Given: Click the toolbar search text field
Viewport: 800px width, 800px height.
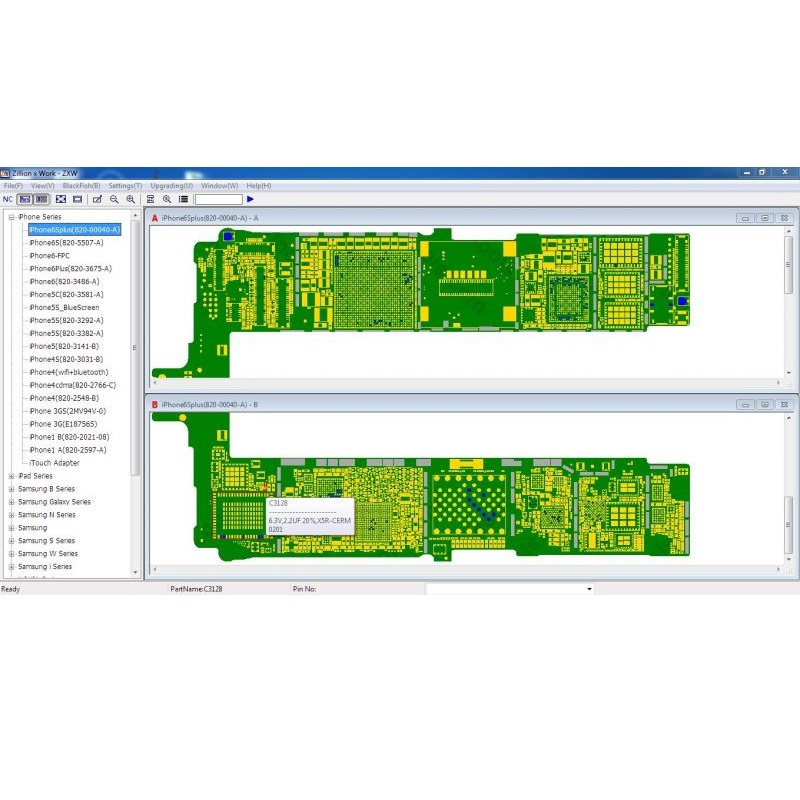Looking at the screenshot, I should click(218, 199).
